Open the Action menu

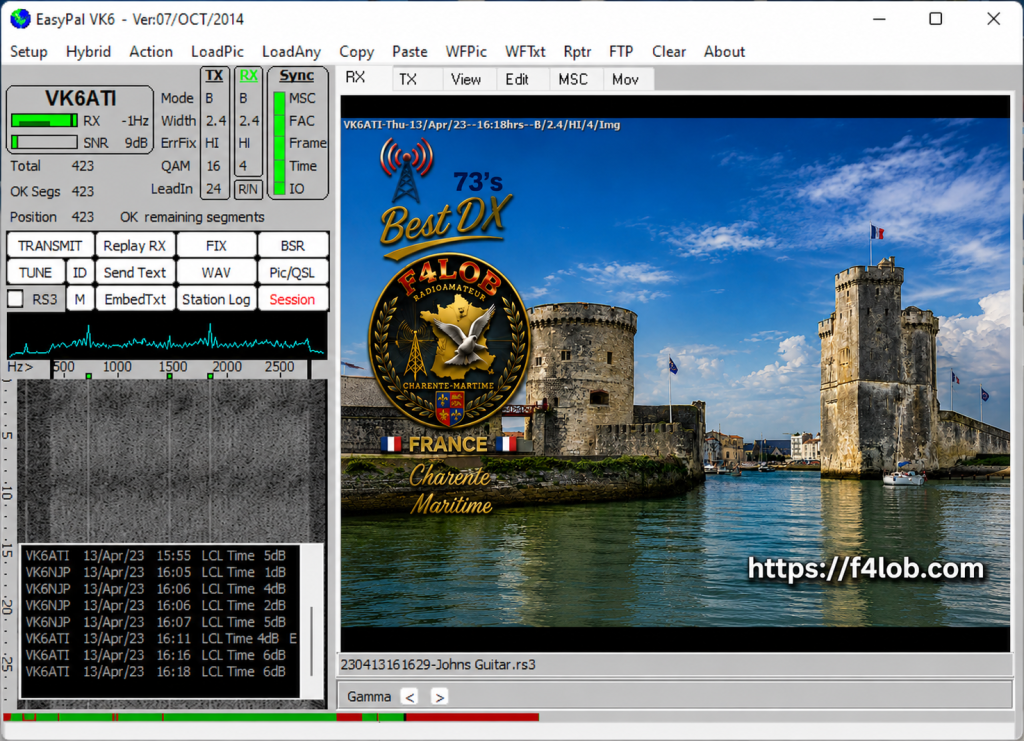point(151,52)
